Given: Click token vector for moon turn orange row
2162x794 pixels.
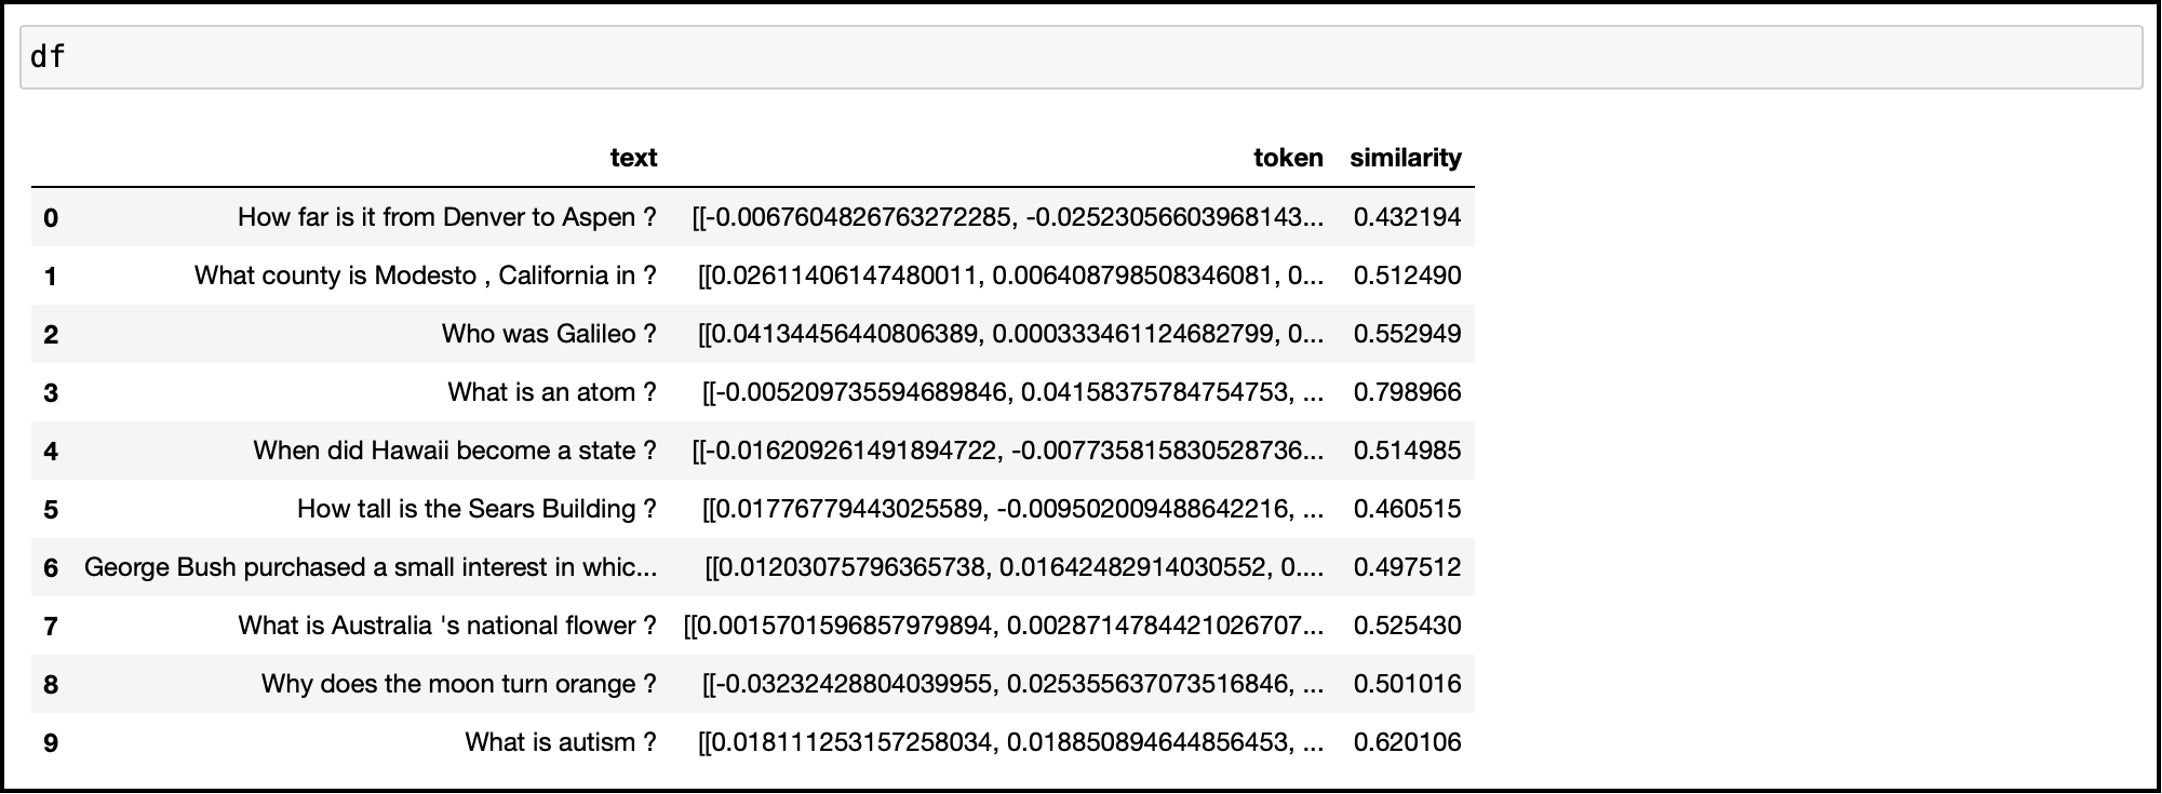Looking at the screenshot, I should click(1012, 684).
